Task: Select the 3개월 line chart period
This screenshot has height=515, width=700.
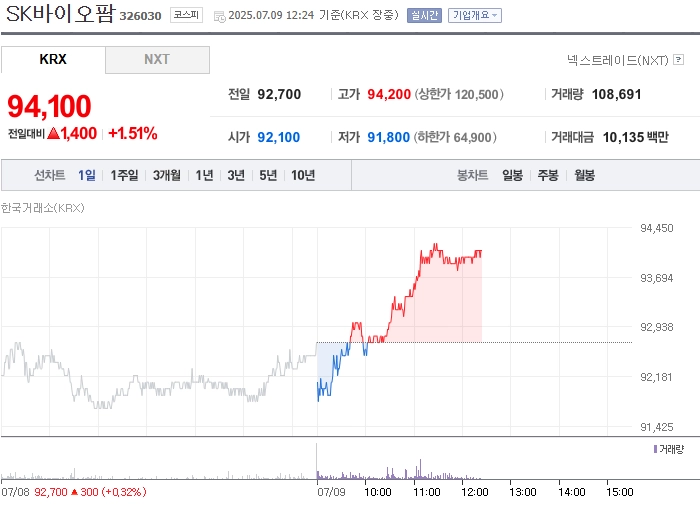Action: pyautogui.click(x=167, y=175)
